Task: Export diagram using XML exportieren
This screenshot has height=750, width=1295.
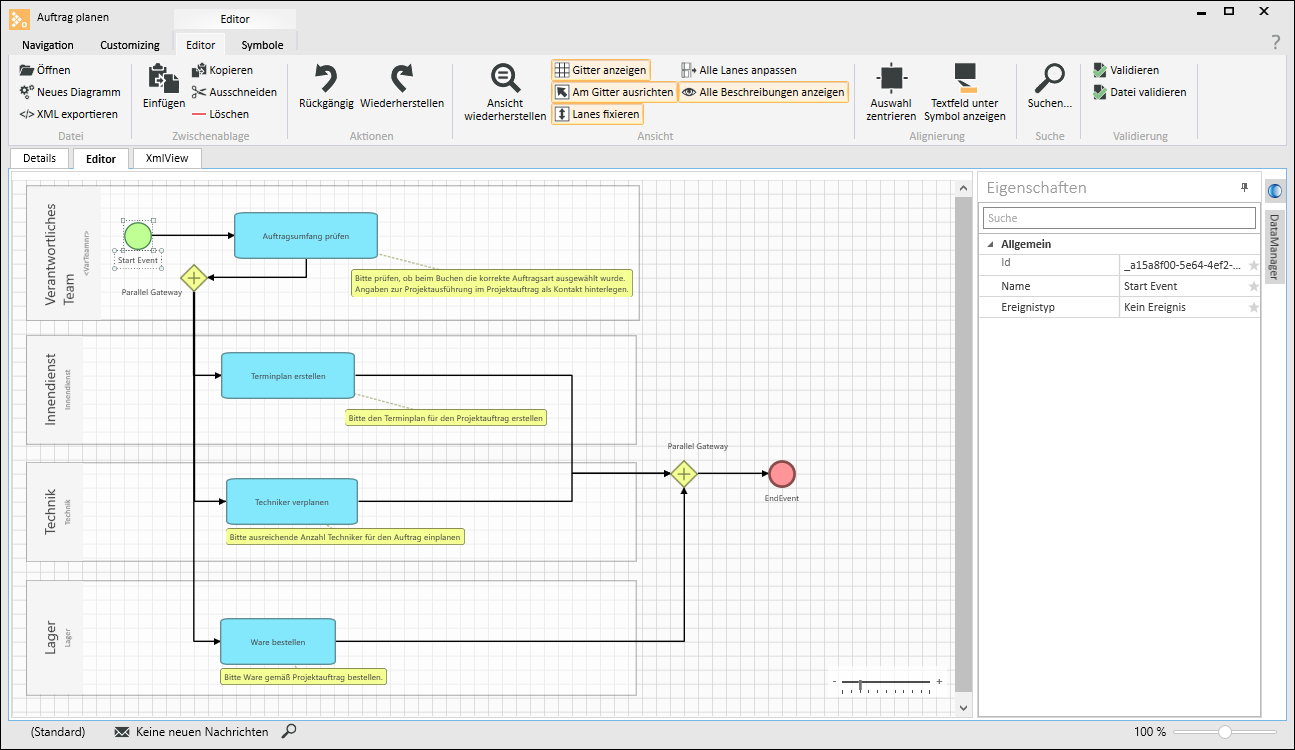Action: (x=68, y=114)
